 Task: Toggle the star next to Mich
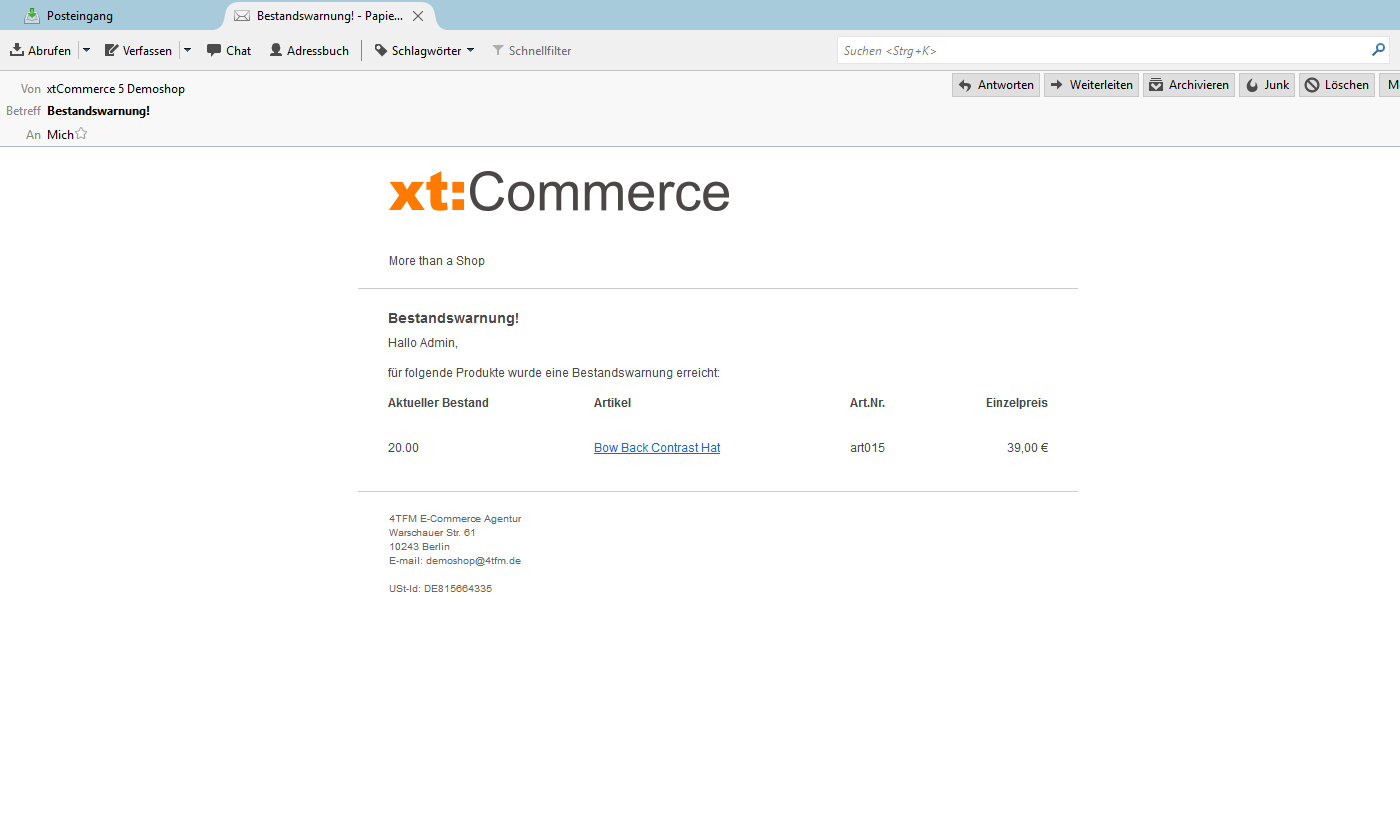[x=81, y=134]
